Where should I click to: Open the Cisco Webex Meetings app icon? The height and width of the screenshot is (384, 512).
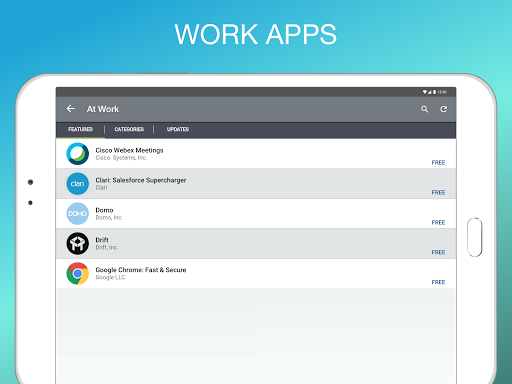point(78,154)
